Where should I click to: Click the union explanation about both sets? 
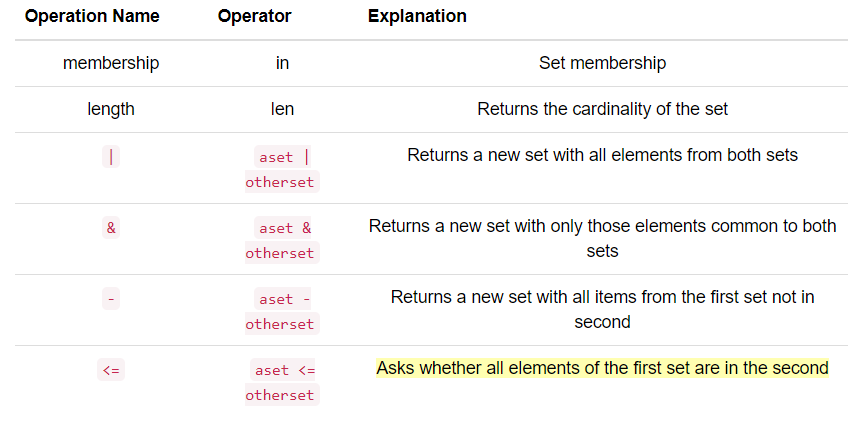(x=602, y=155)
